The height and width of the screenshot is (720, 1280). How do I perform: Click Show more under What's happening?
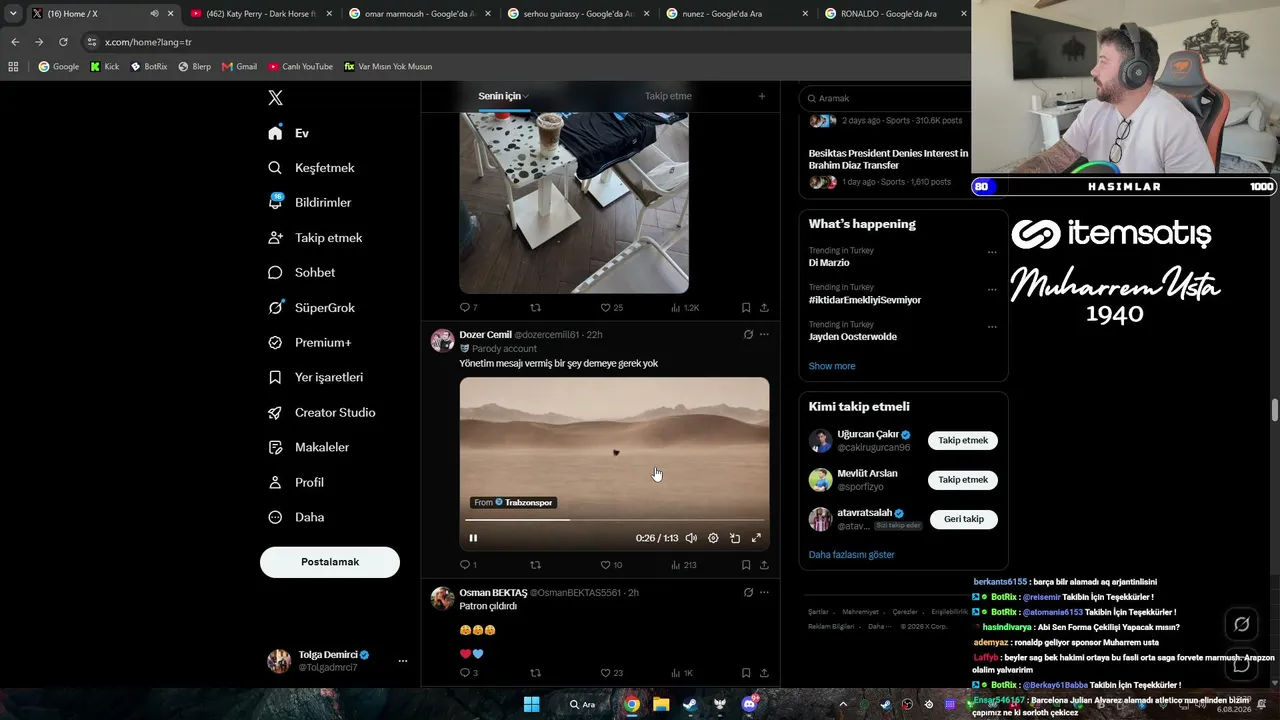pos(832,366)
